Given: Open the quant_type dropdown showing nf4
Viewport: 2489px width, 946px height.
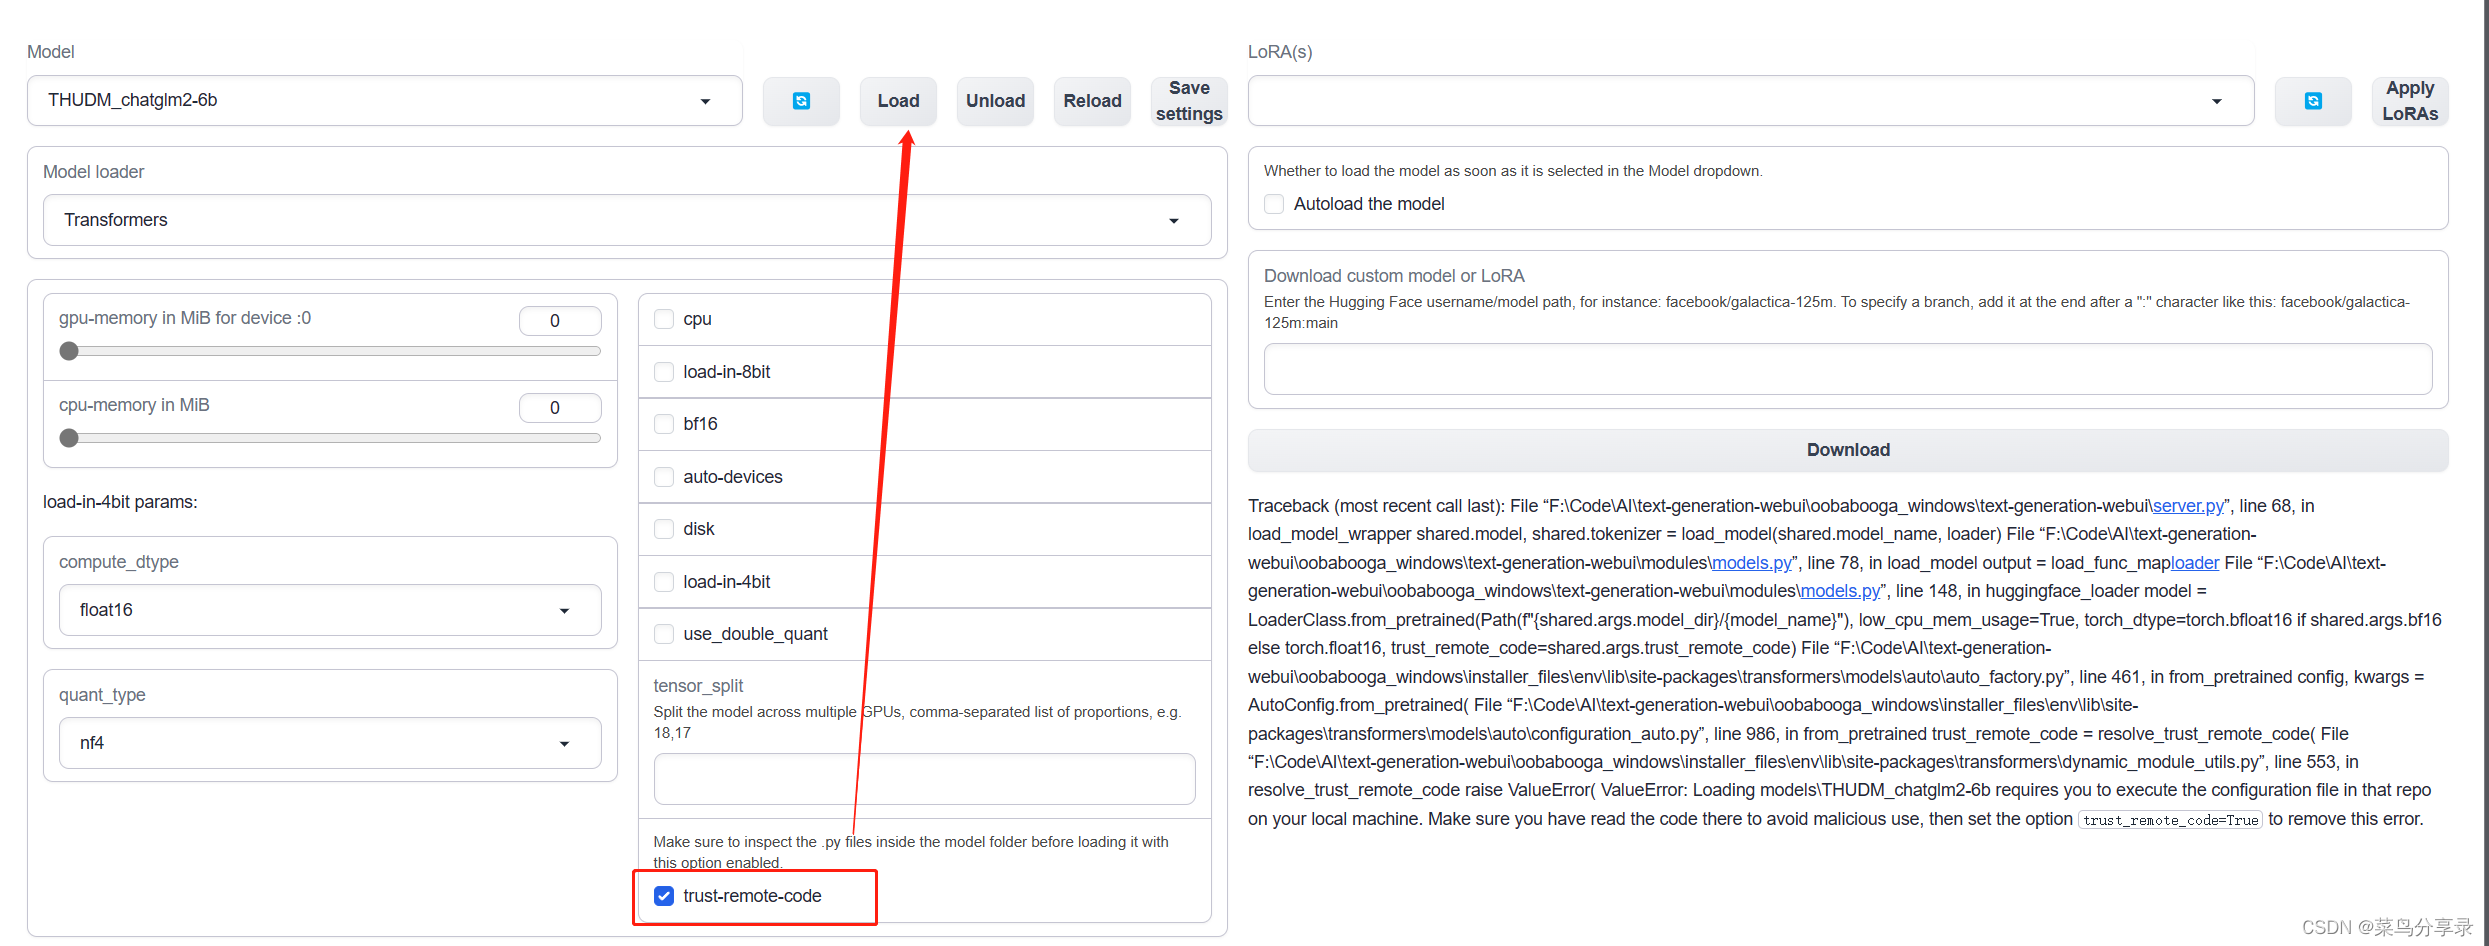Looking at the screenshot, I should click(330, 743).
